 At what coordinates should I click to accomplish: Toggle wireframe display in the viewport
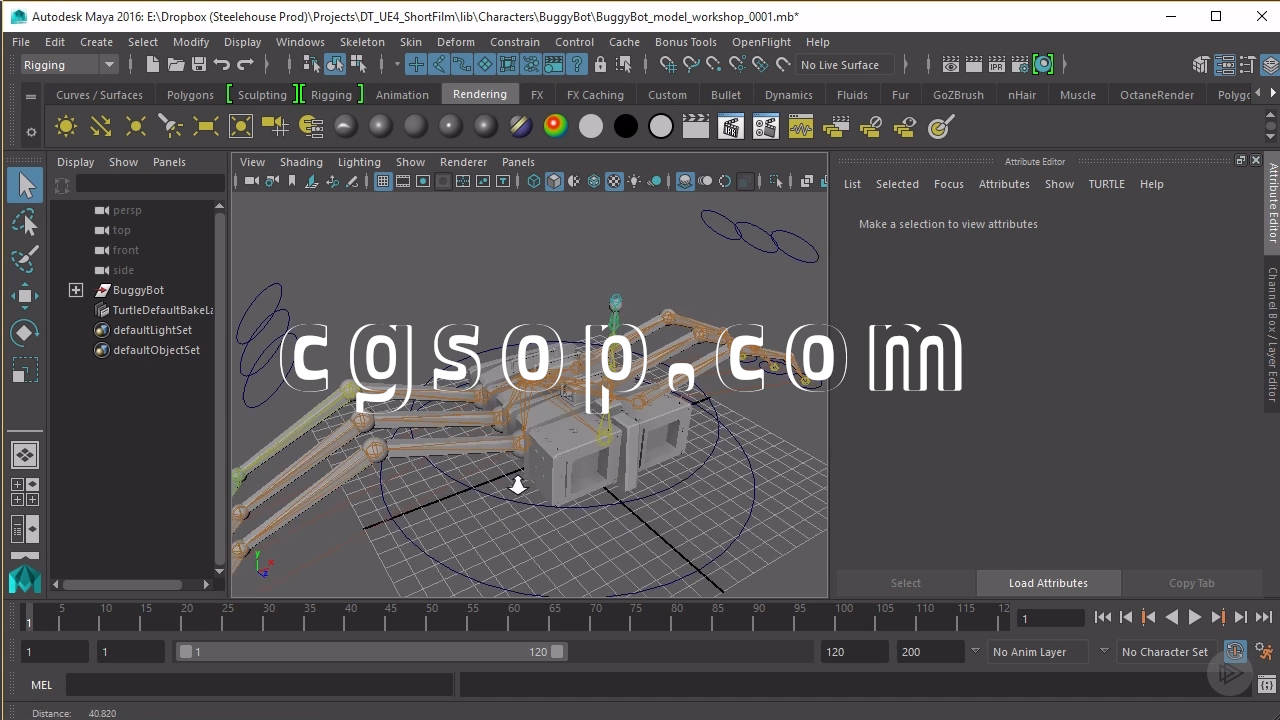[534, 182]
